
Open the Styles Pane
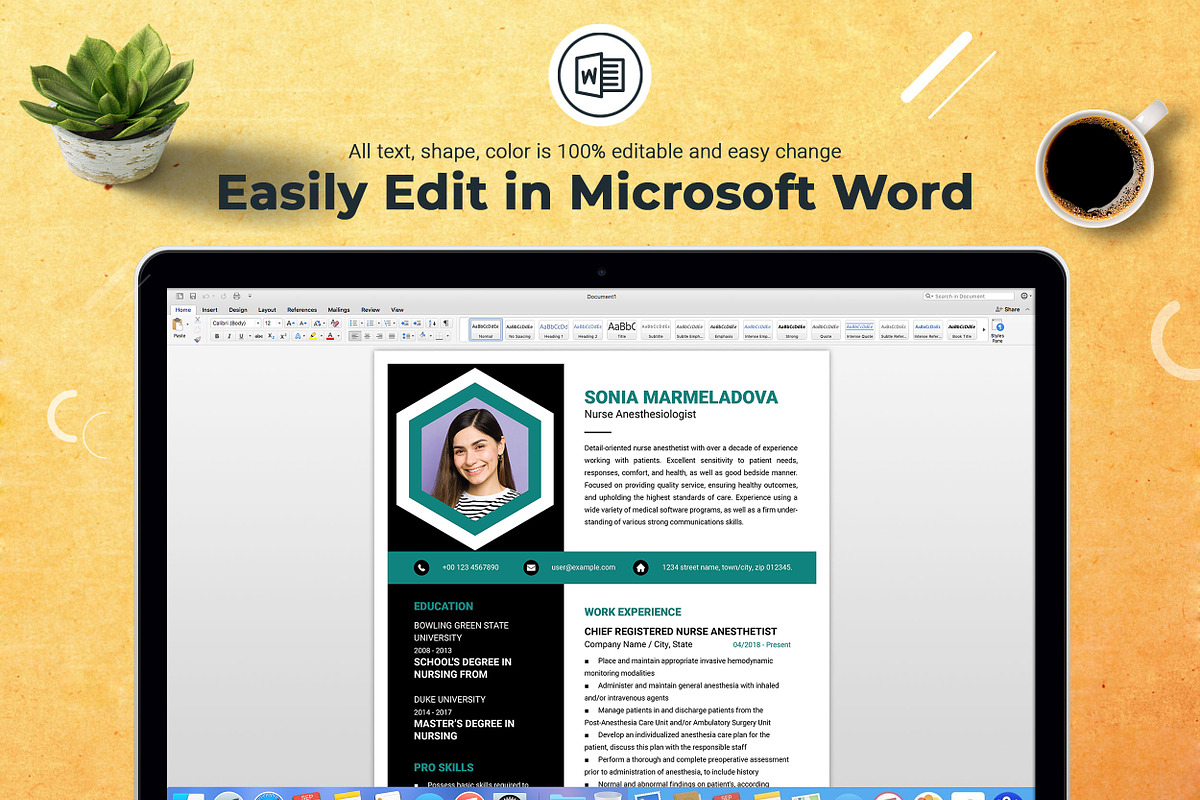coord(998,330)
